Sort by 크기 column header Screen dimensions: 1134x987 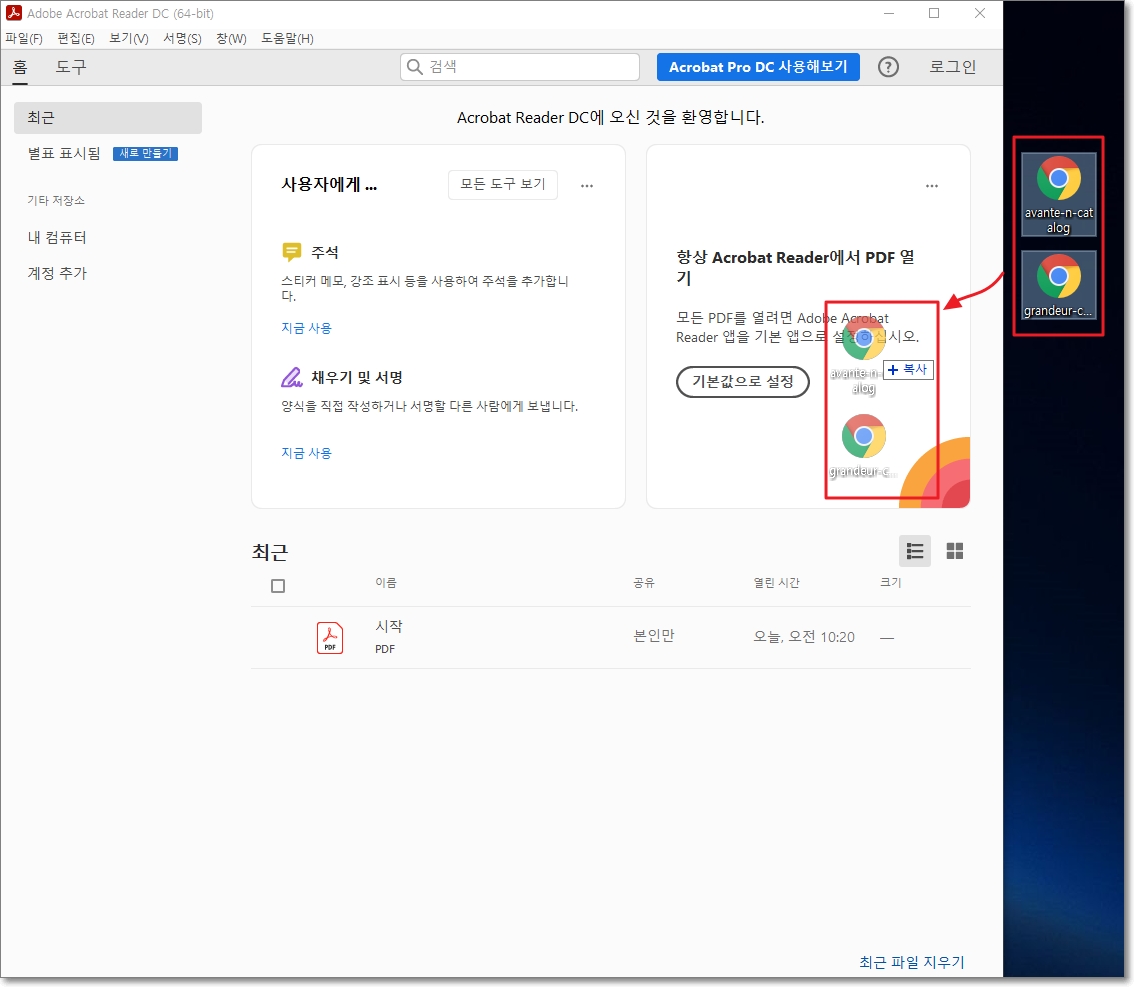(890, 583)
